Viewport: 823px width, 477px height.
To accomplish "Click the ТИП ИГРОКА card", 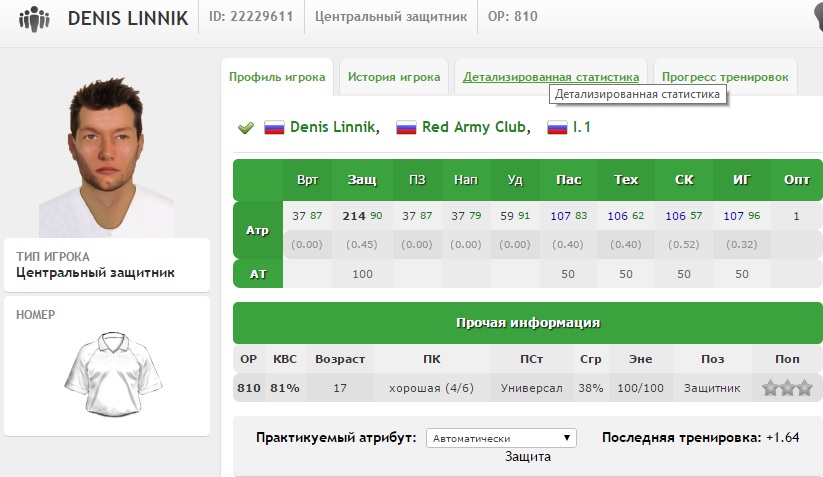I will [x=107, y=264].
